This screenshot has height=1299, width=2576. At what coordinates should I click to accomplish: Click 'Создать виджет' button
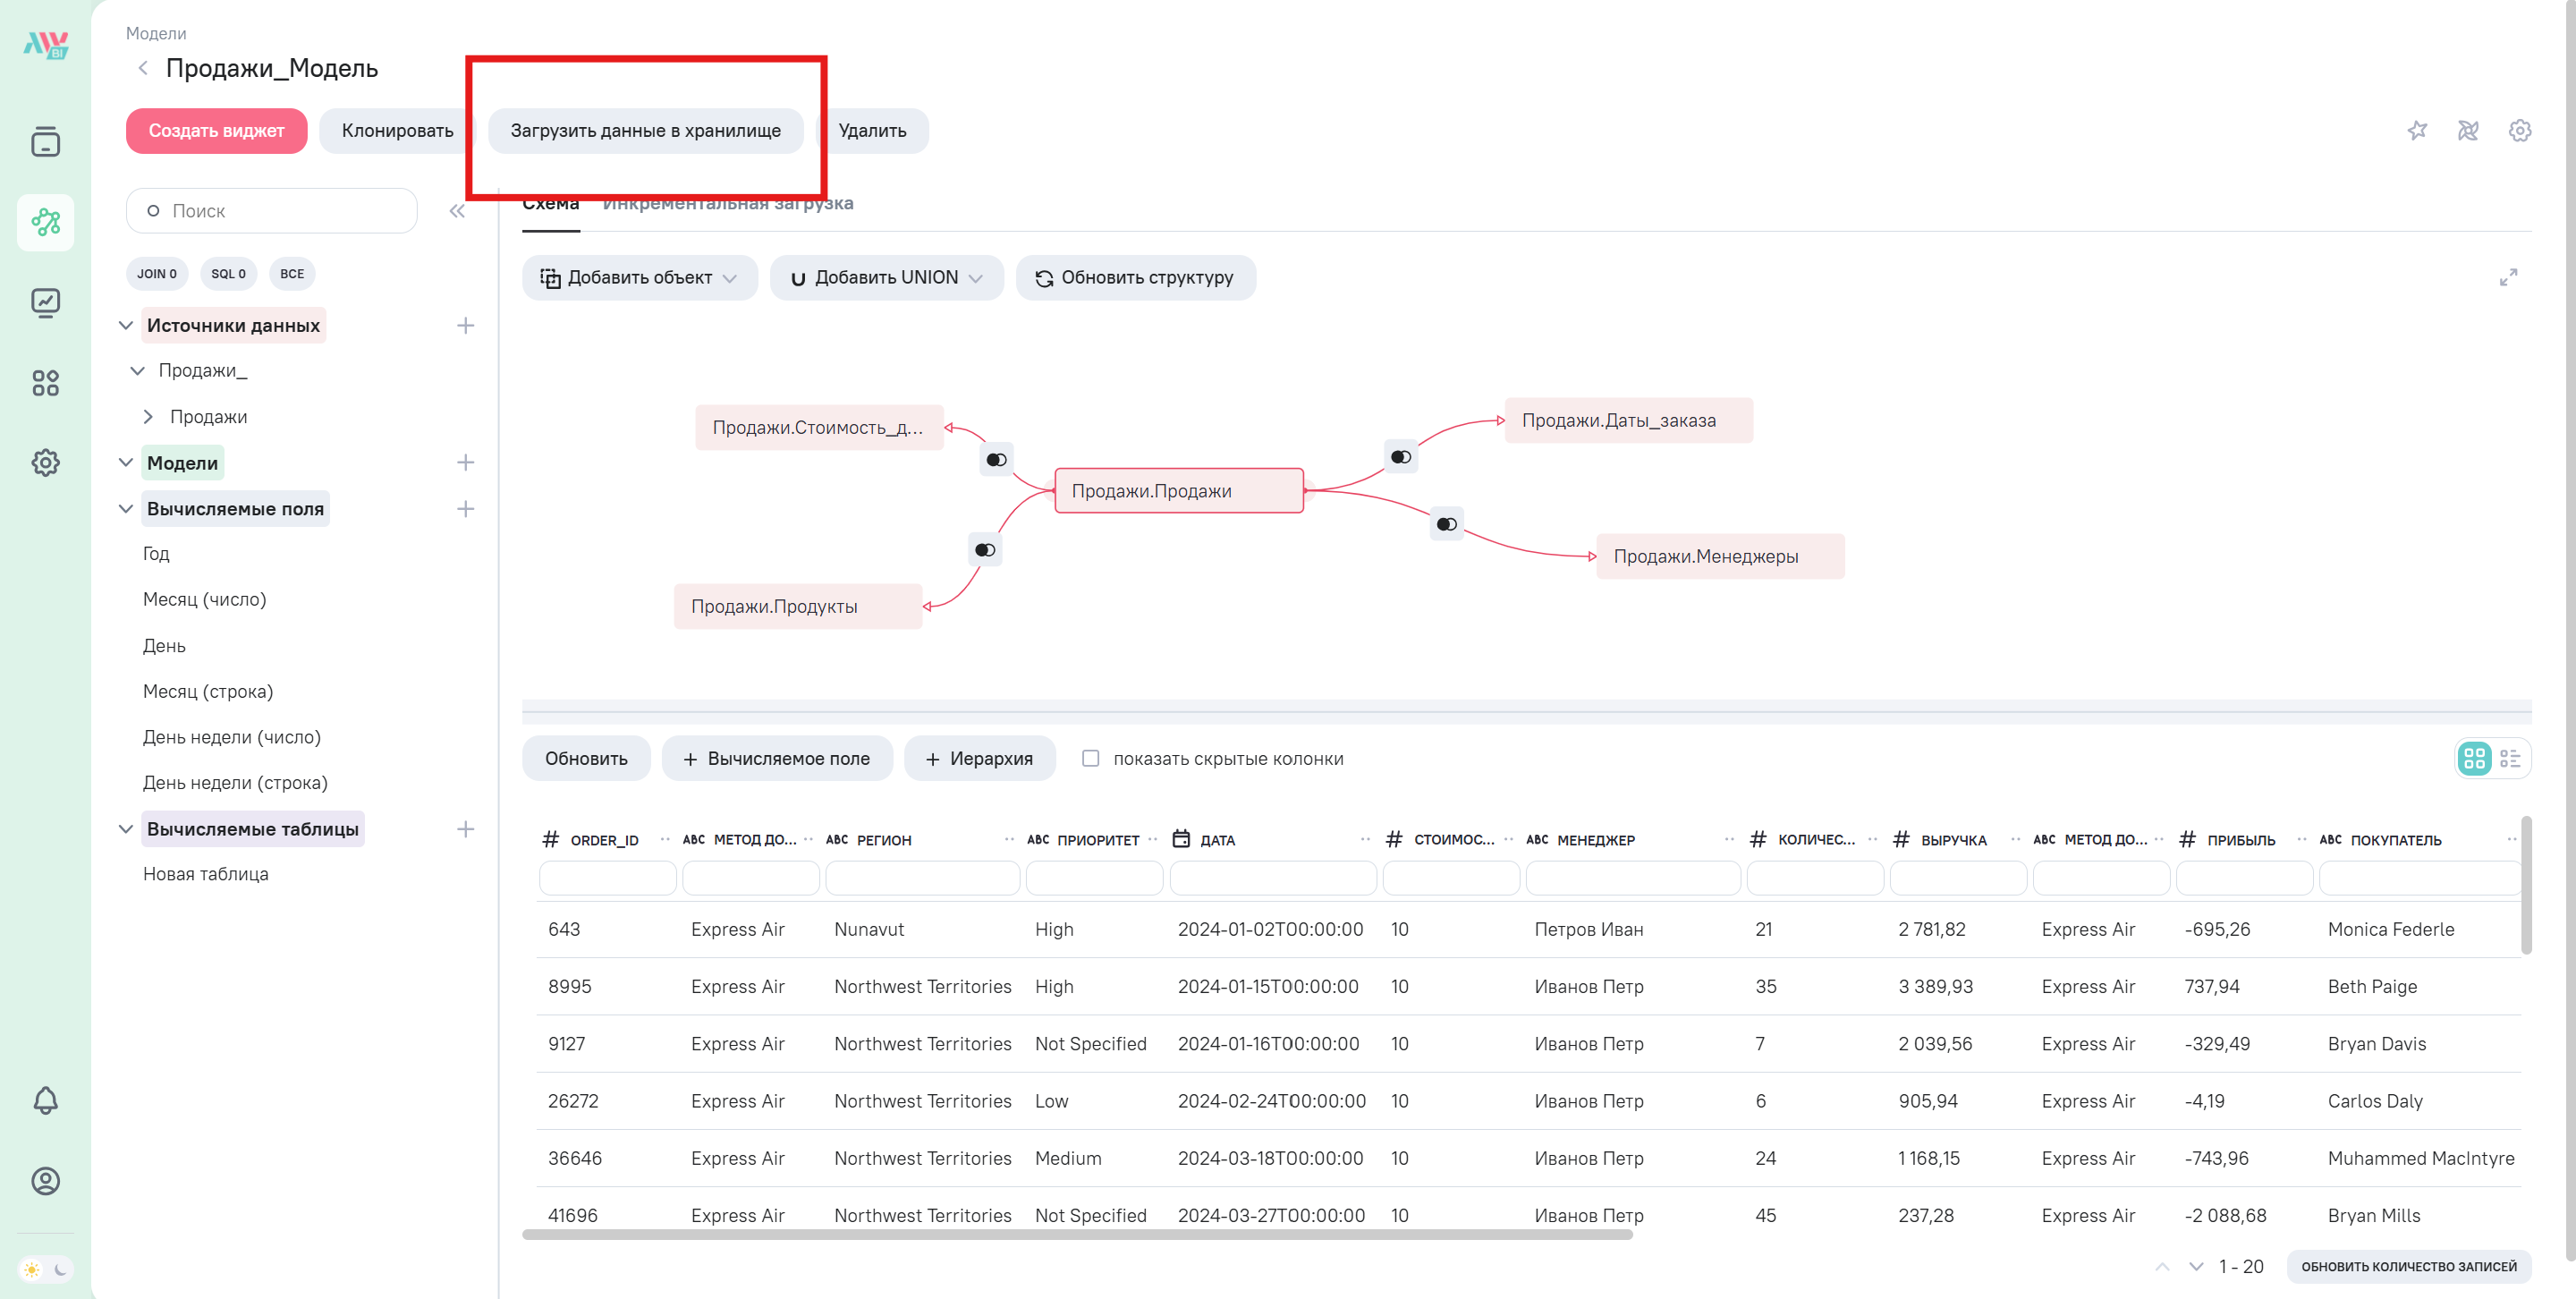click(216, 131)
